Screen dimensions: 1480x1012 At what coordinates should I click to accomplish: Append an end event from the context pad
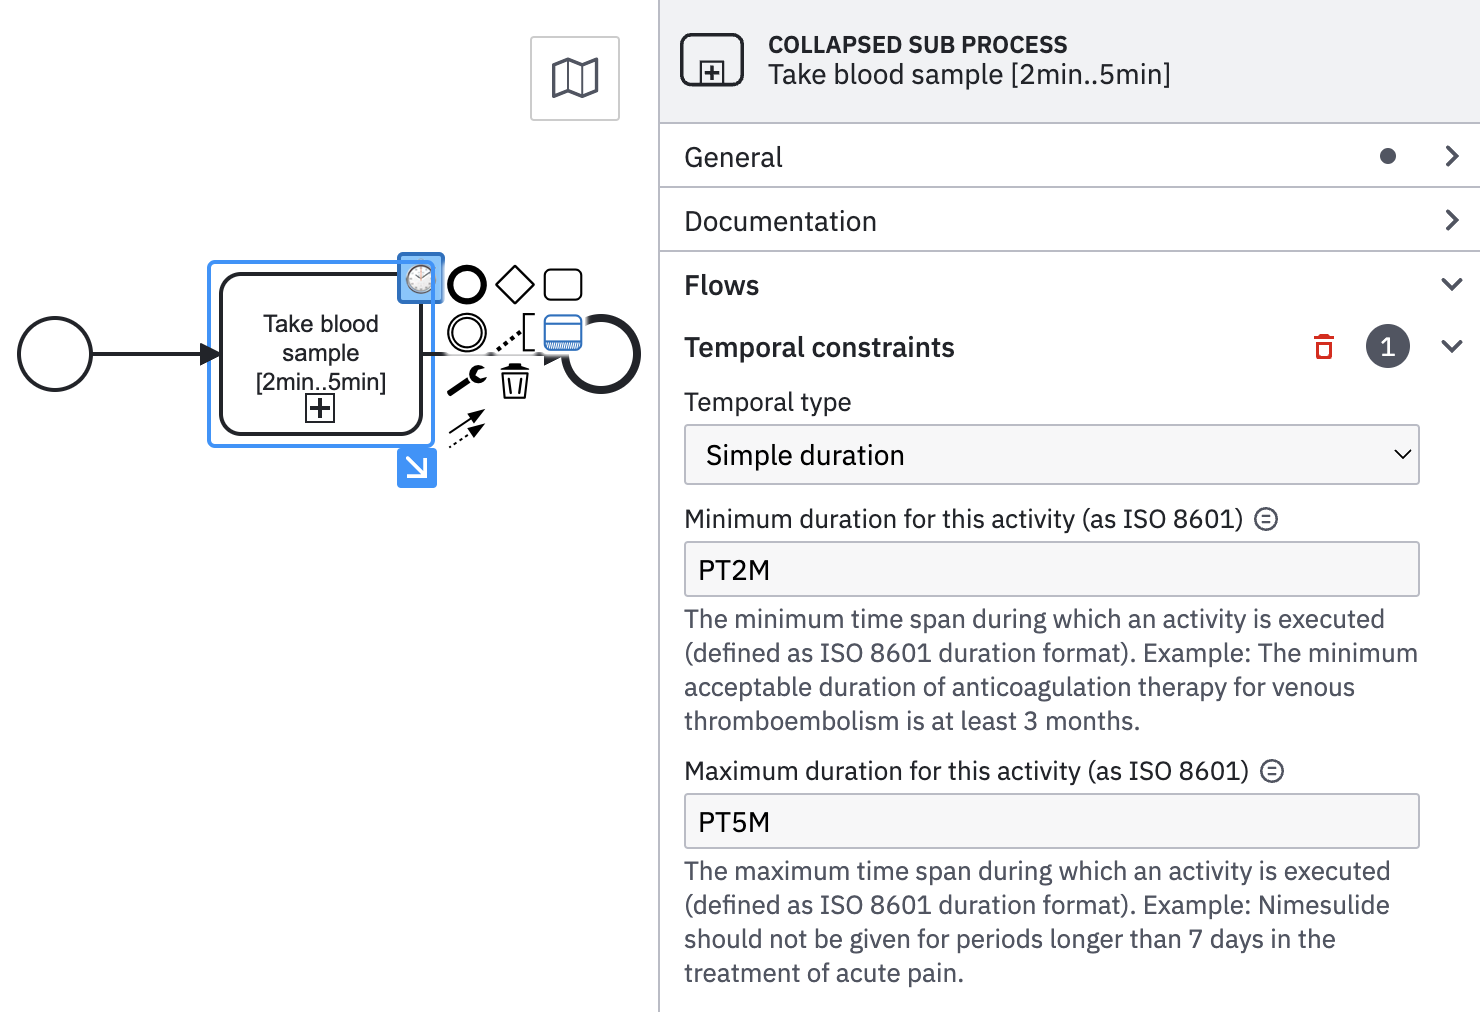[467, 284]
